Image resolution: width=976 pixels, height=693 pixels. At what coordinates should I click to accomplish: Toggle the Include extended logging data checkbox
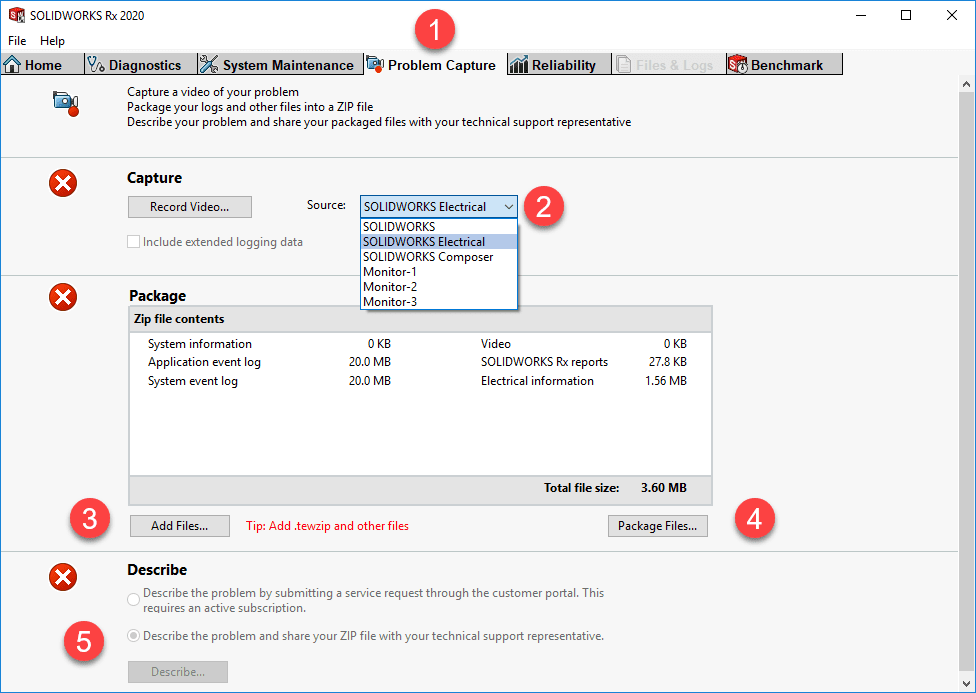pyautogui.click(x=133, y=242)
